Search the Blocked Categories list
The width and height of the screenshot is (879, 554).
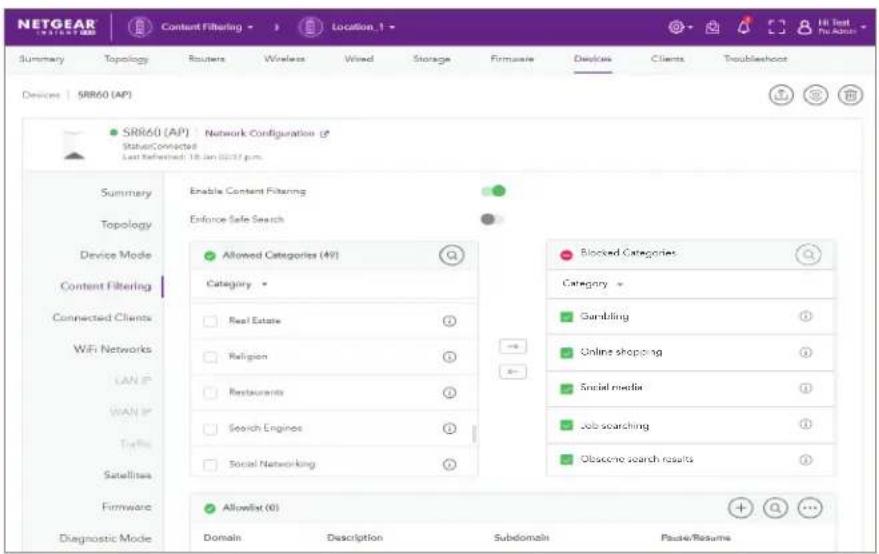[x=808, y=255]
